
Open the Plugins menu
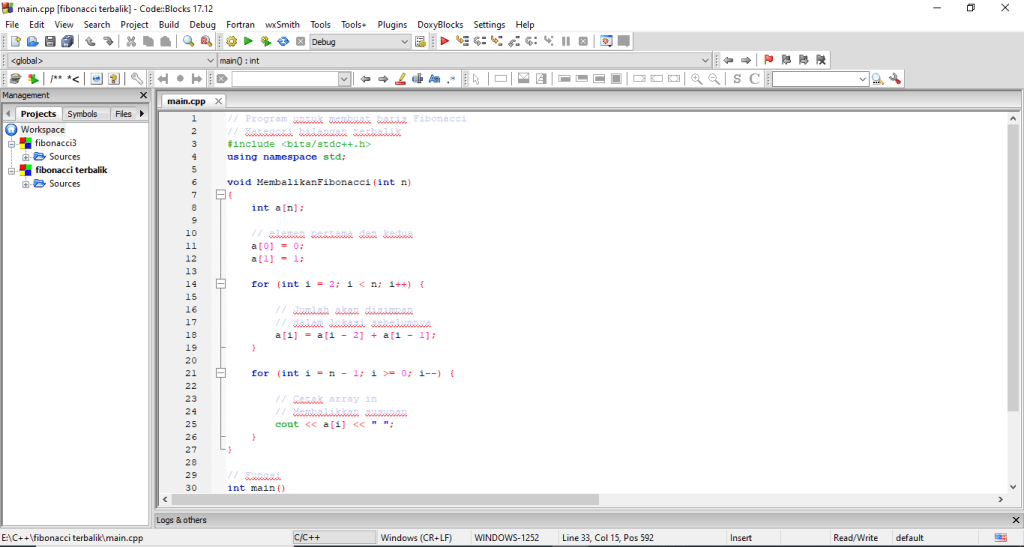[392, 24]
